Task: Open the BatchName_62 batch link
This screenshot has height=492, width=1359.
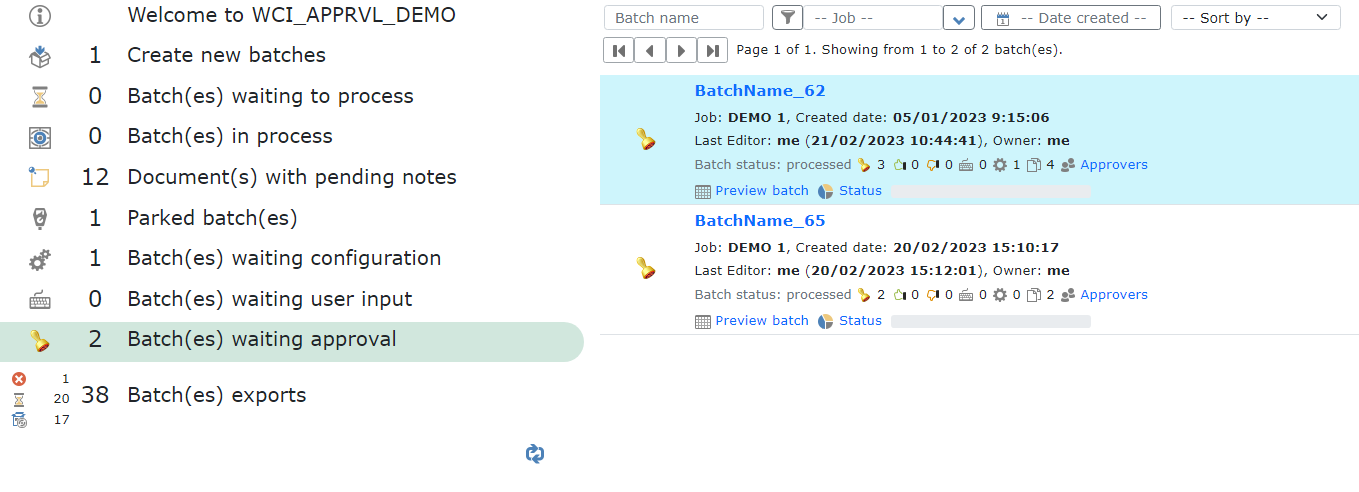Action: [760, 91]
